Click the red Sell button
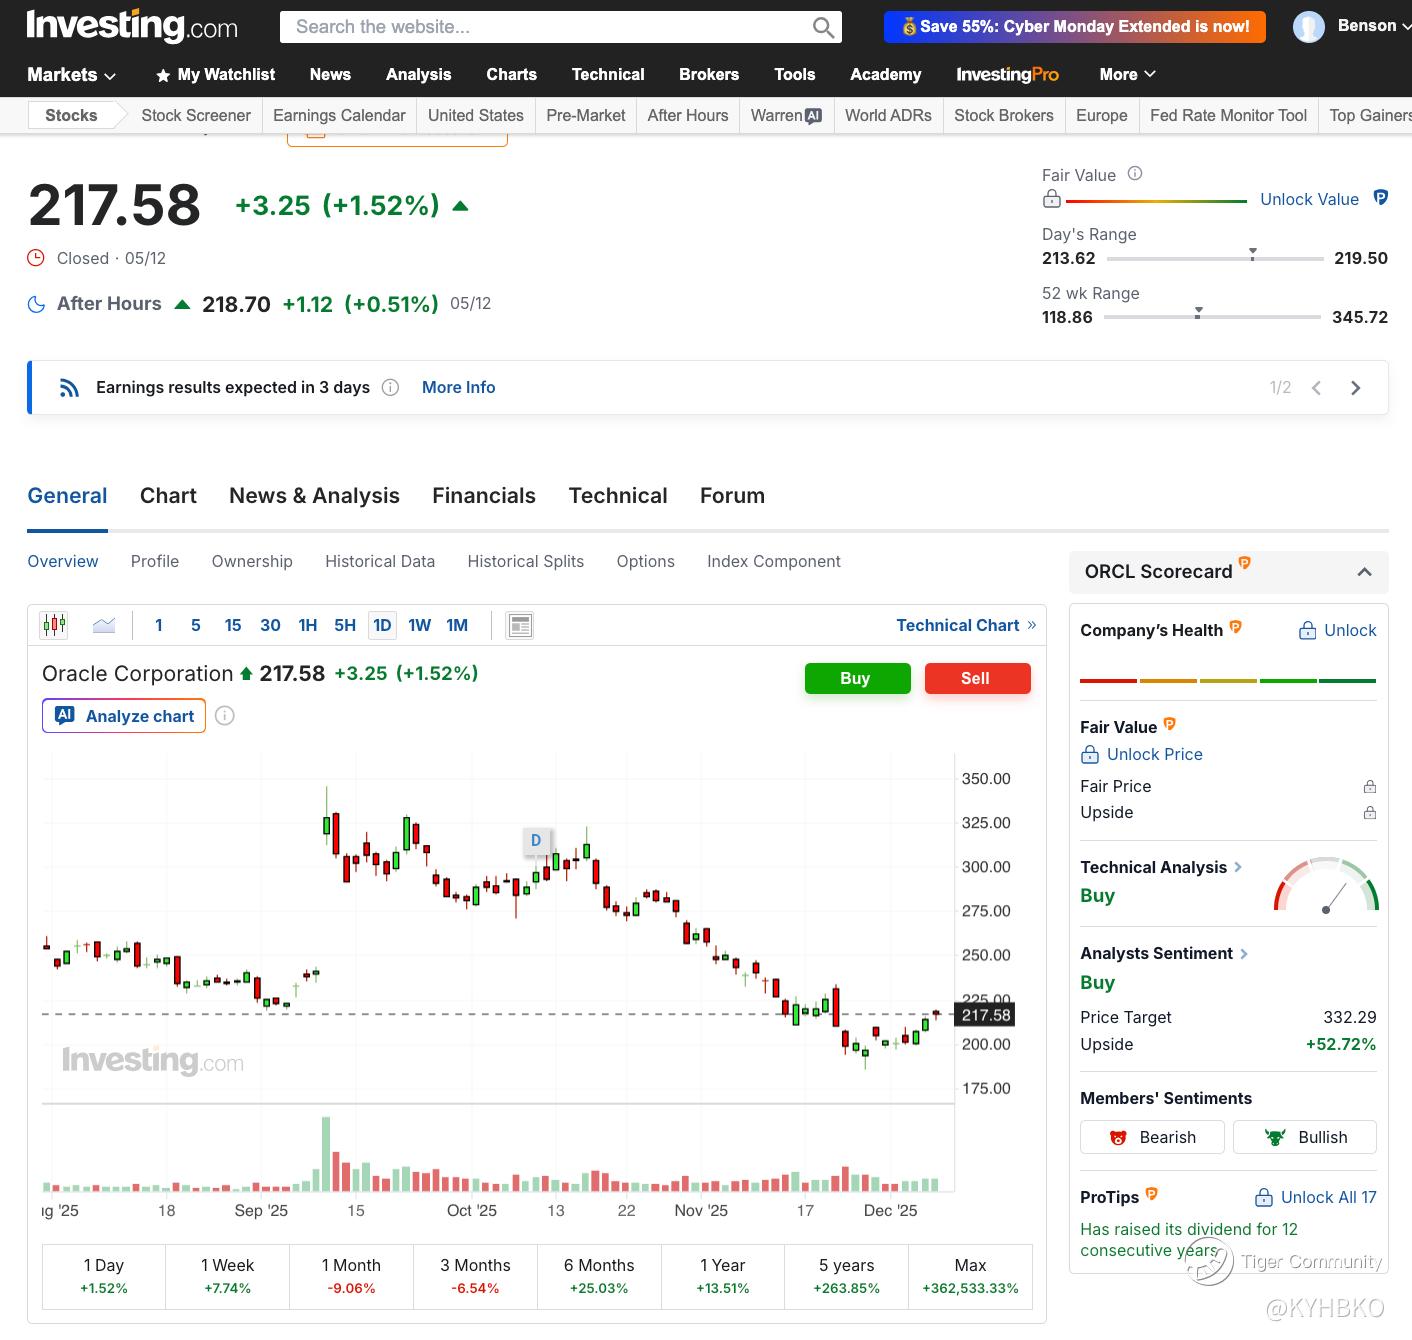The image size is (1412, 1340). [978, 678]
